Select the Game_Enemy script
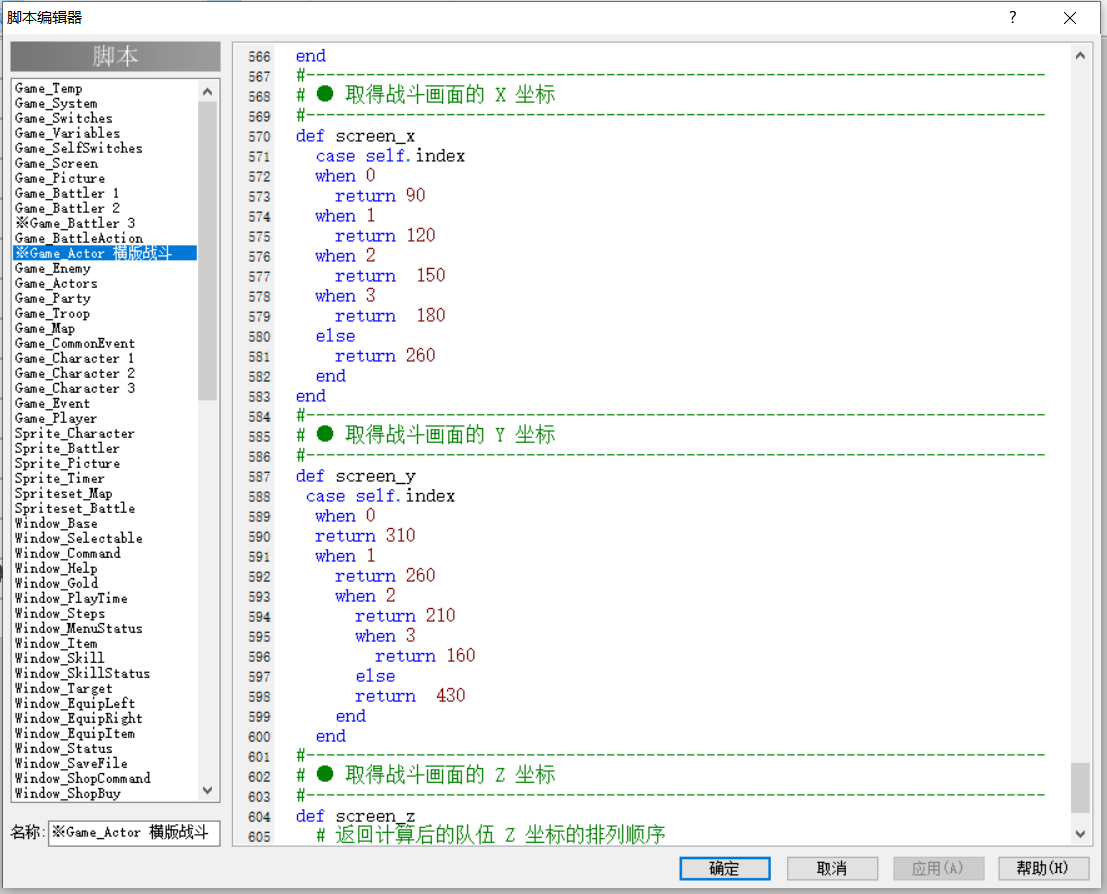Image resolution: width=1107 pixels, height=894 pixels. coord(53,268)
